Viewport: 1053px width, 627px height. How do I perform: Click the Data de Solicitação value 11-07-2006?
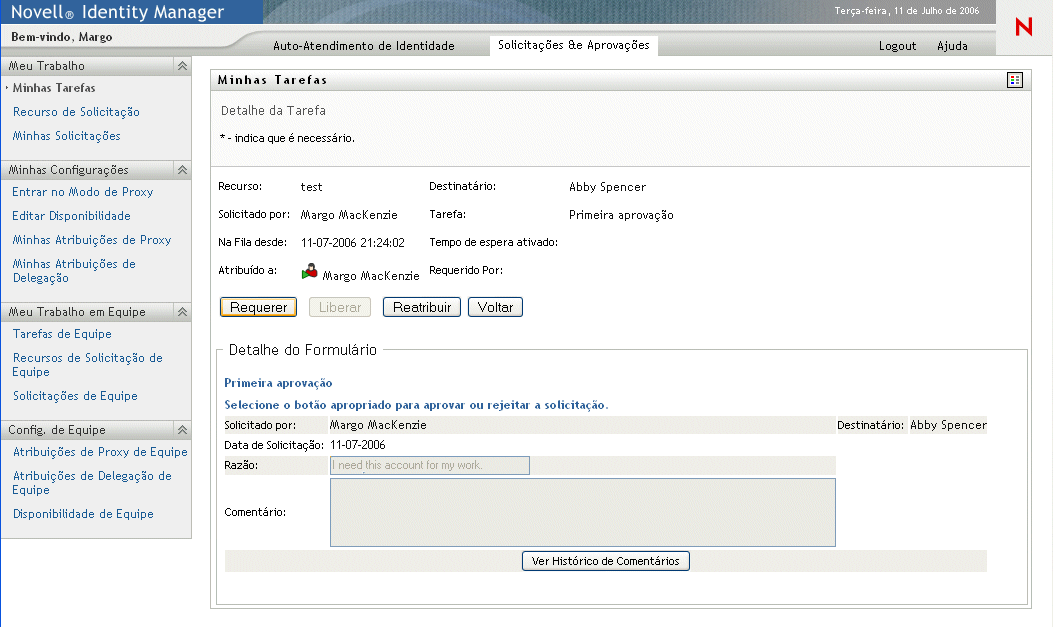coord(358,445)
